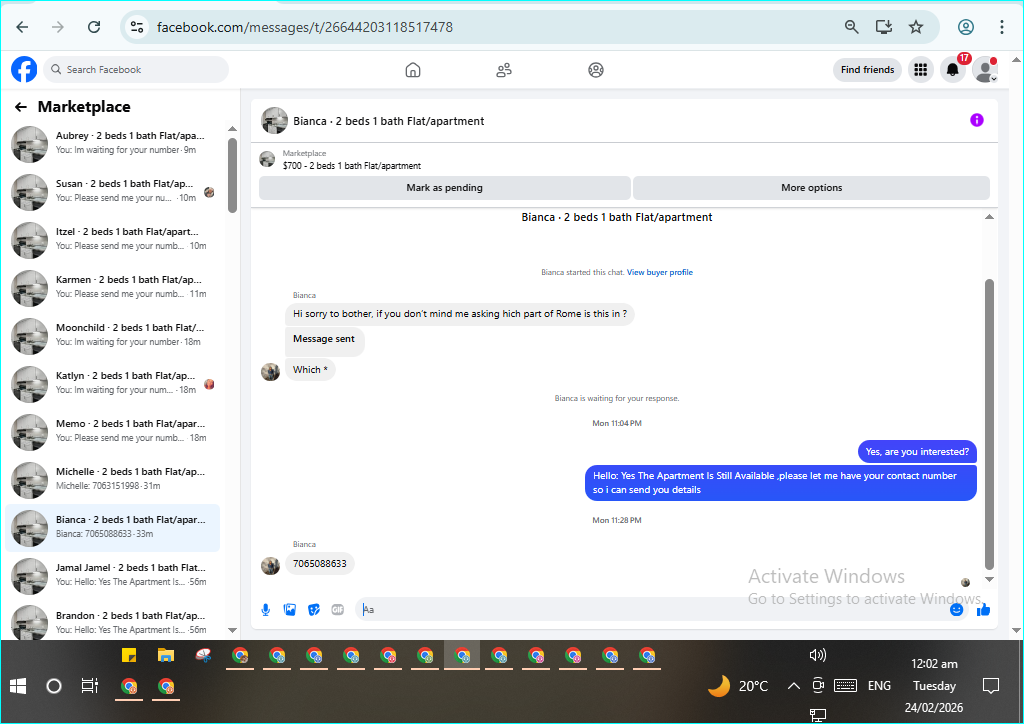Screen dimensions: 1024x724
Task: Click More options button
Action: click(811, 187)
